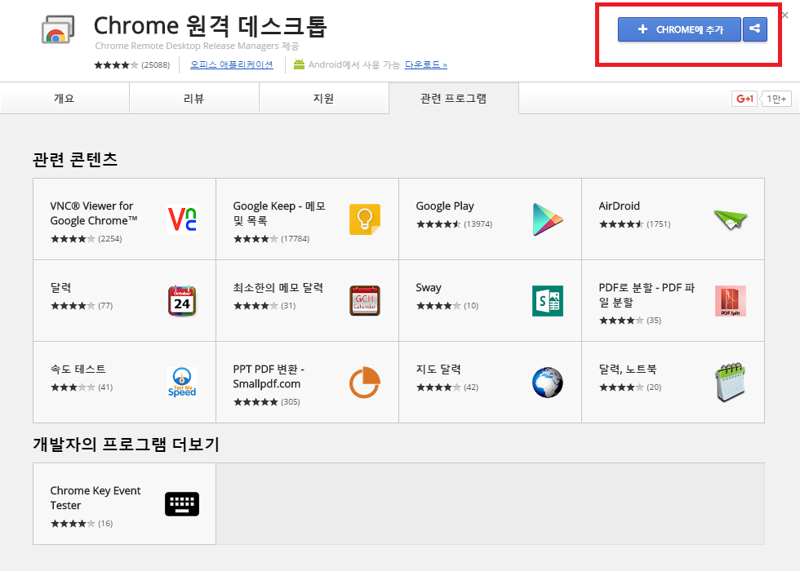800x571 pixels.
Task: Open the AirDroid paper plane icon
Action: click(x=731, y=219)
